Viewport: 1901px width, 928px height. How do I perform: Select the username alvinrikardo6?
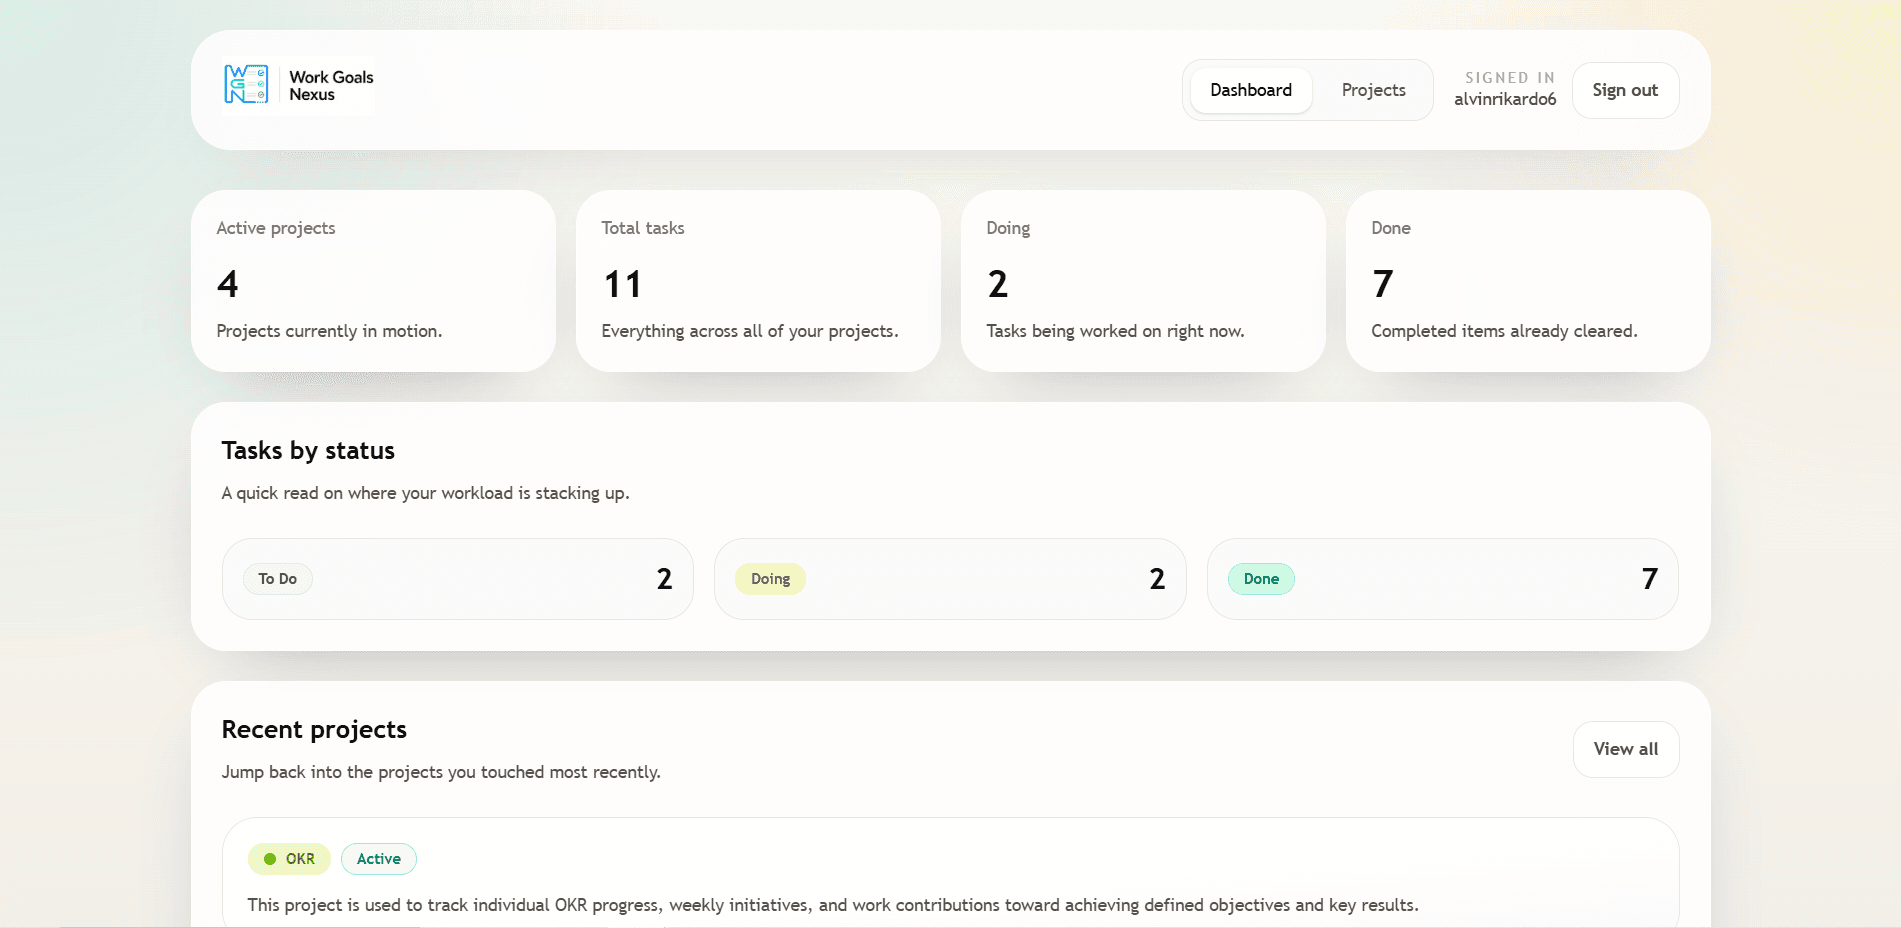click(1505, 99)
